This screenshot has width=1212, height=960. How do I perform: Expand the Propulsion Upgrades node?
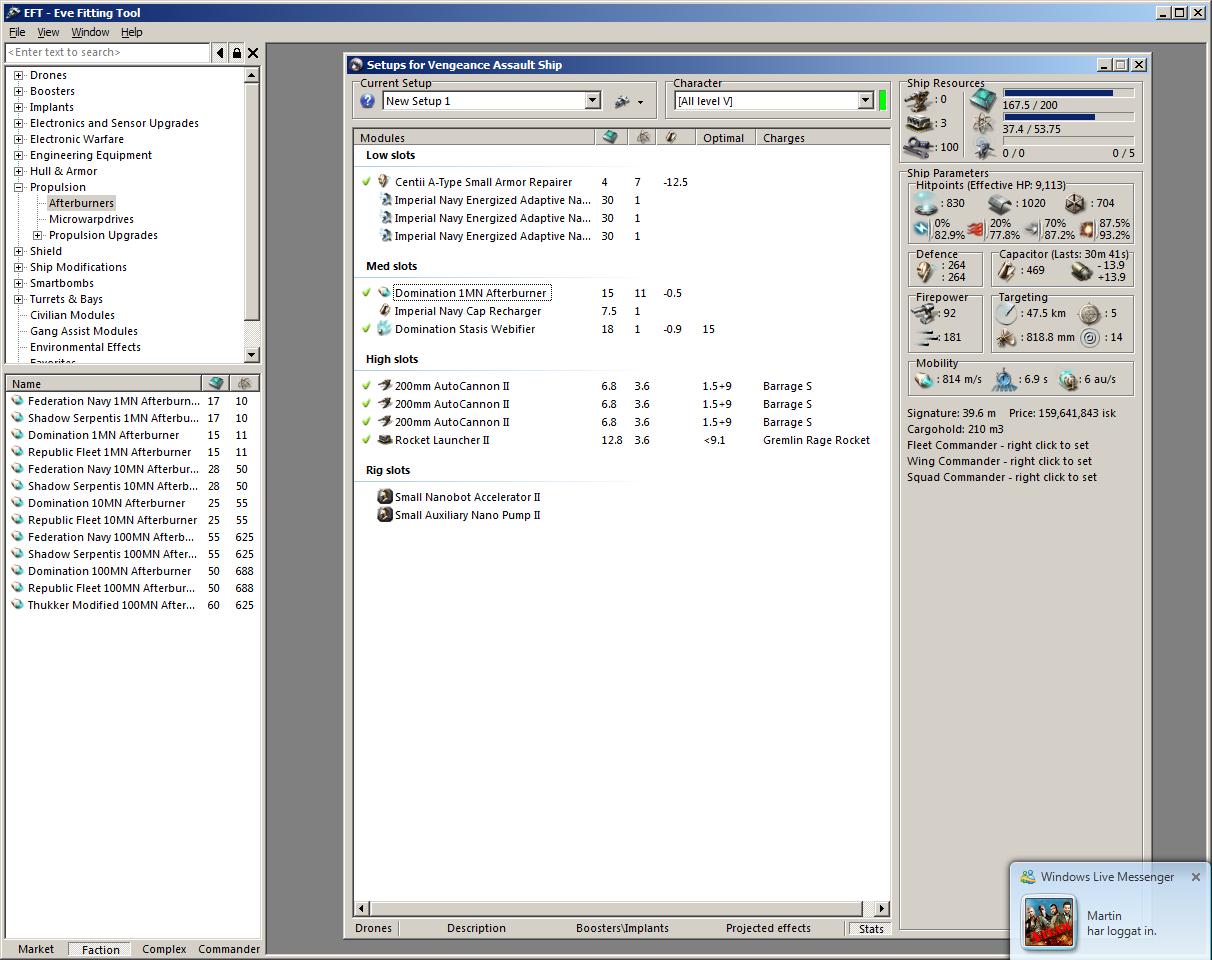point(37,235)
